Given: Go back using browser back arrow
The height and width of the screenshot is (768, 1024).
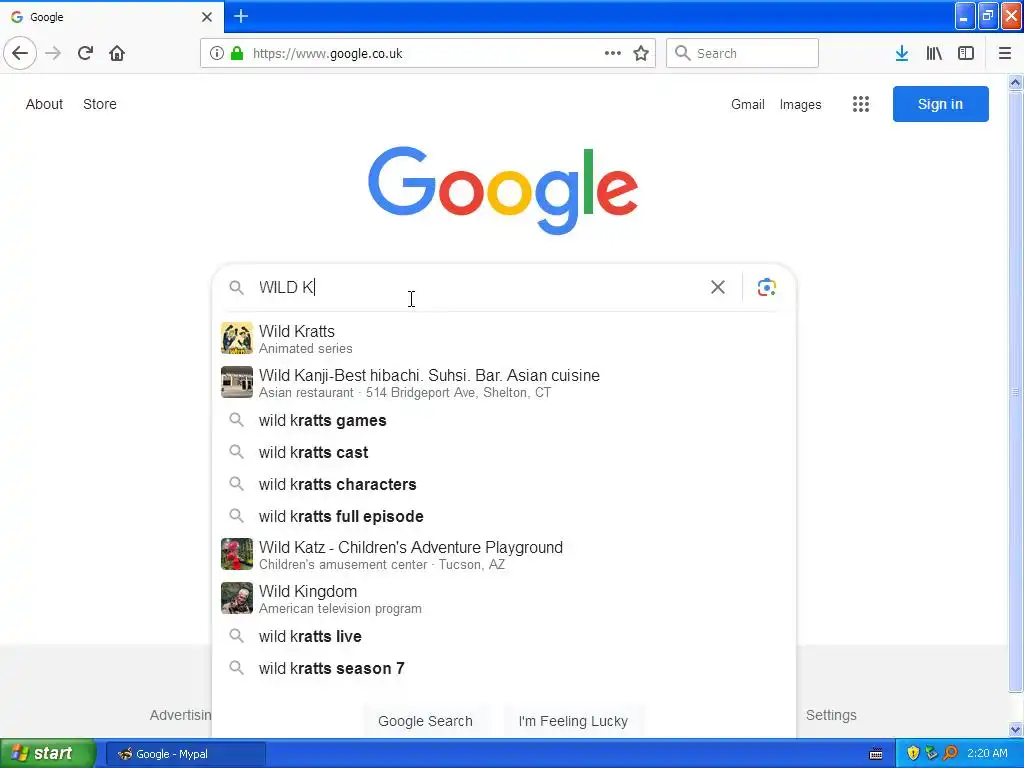Looking at the screenshot, I should 20,53.
